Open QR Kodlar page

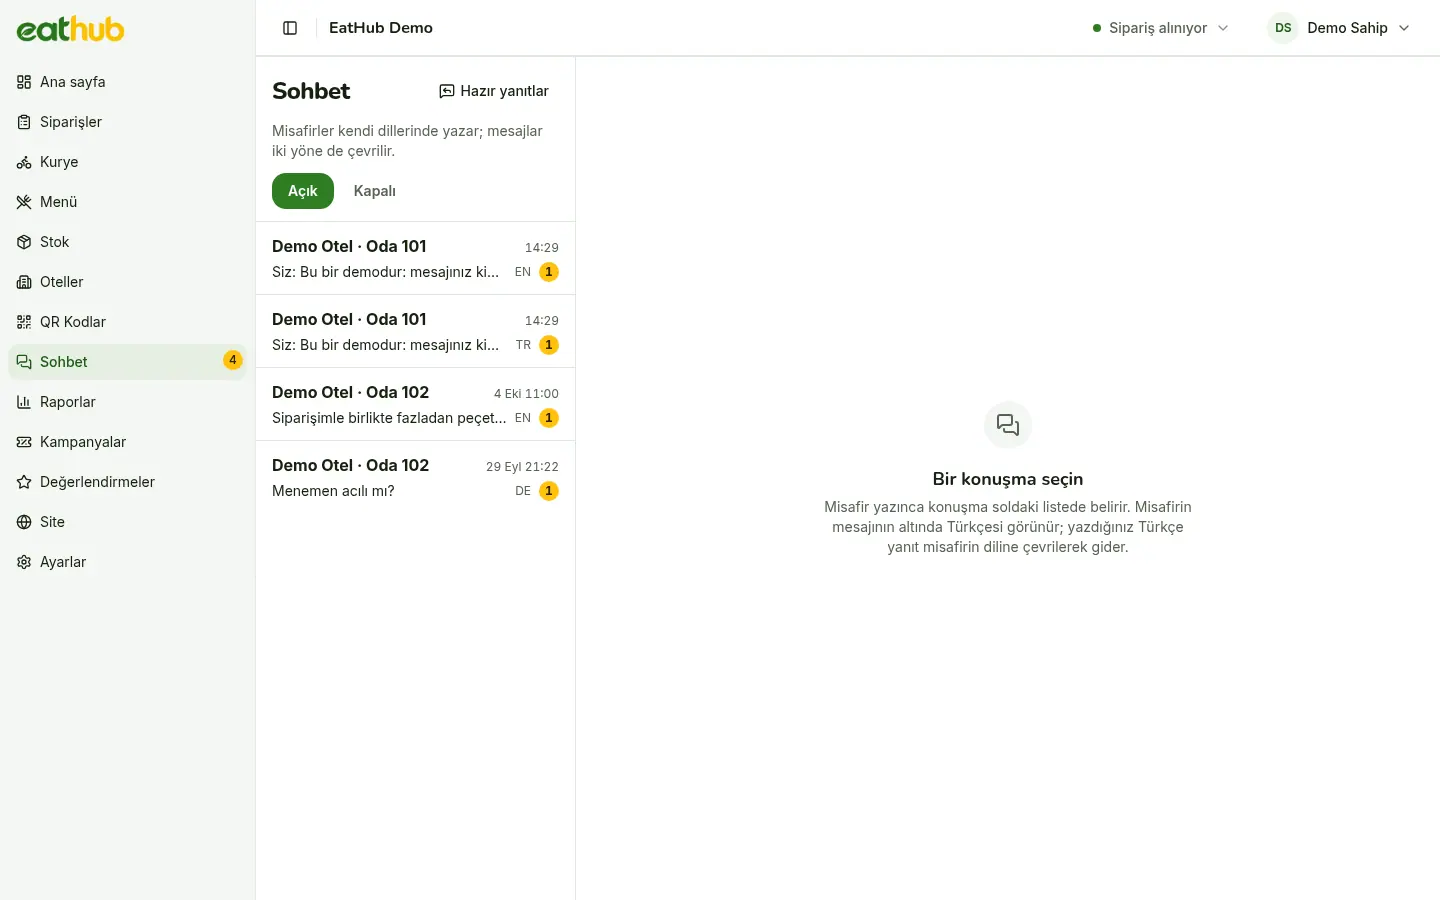(128, 322)
